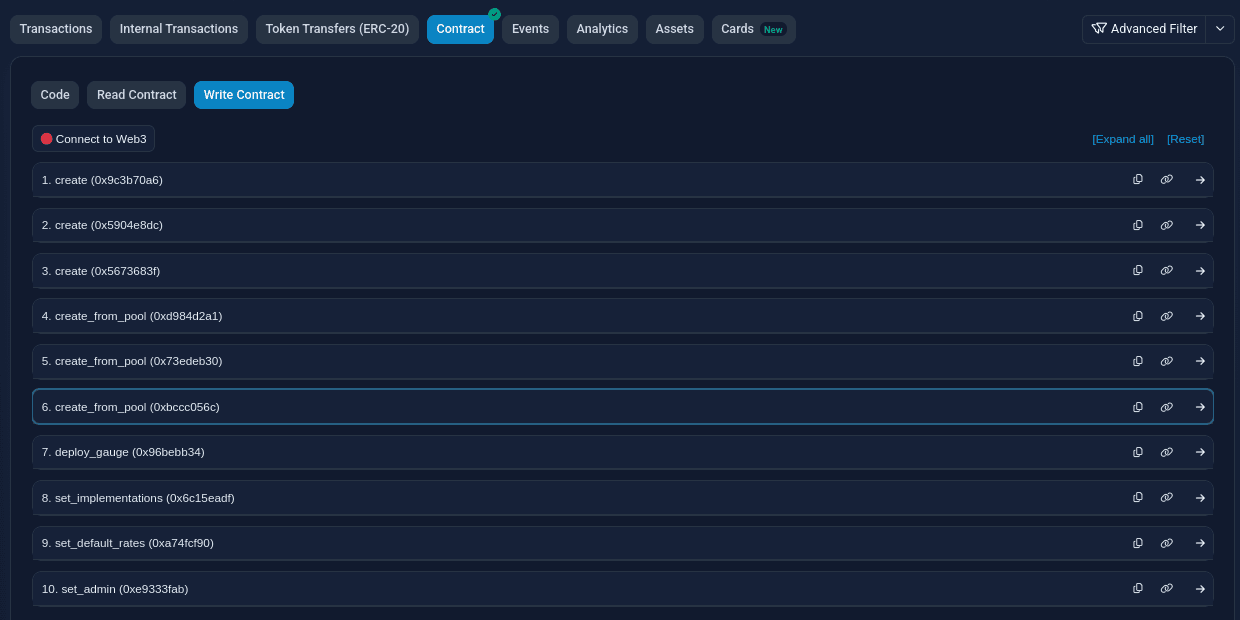Copy permalink for set_implementations (0x6c15eadf)
The height and width of the screenshot is (620, 1240).
pyautogui.click(x=1167, y=498)
